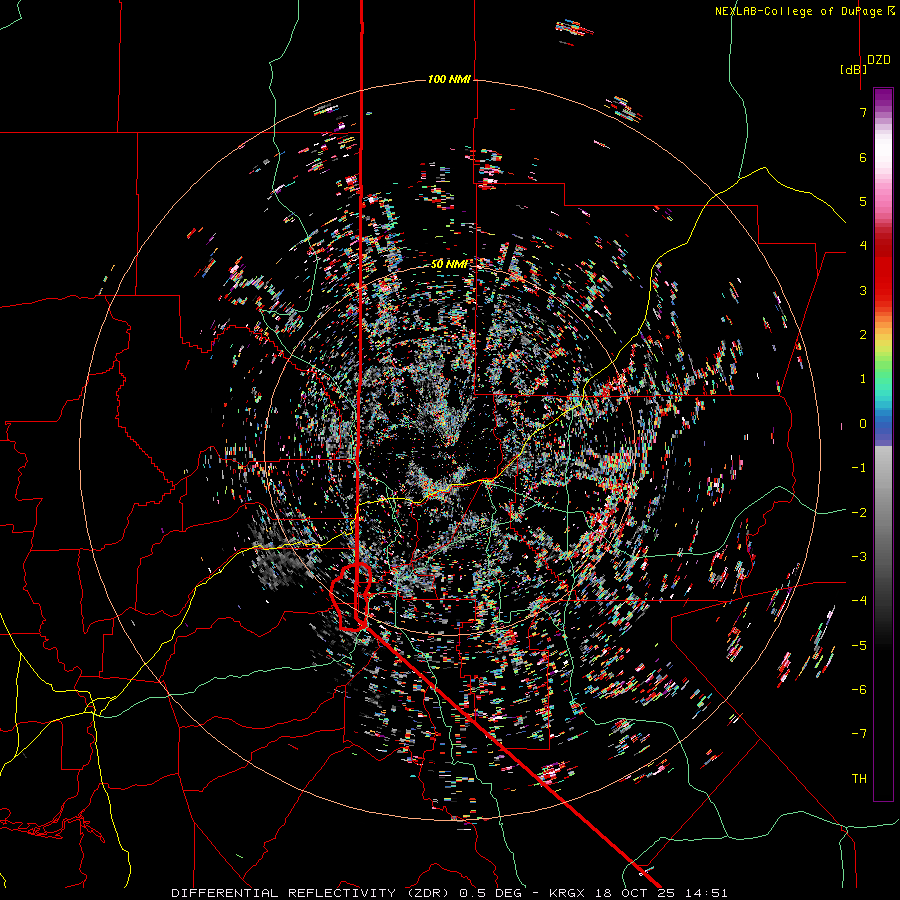Click the thick red outlined polygon on the map

click(351, 597)
